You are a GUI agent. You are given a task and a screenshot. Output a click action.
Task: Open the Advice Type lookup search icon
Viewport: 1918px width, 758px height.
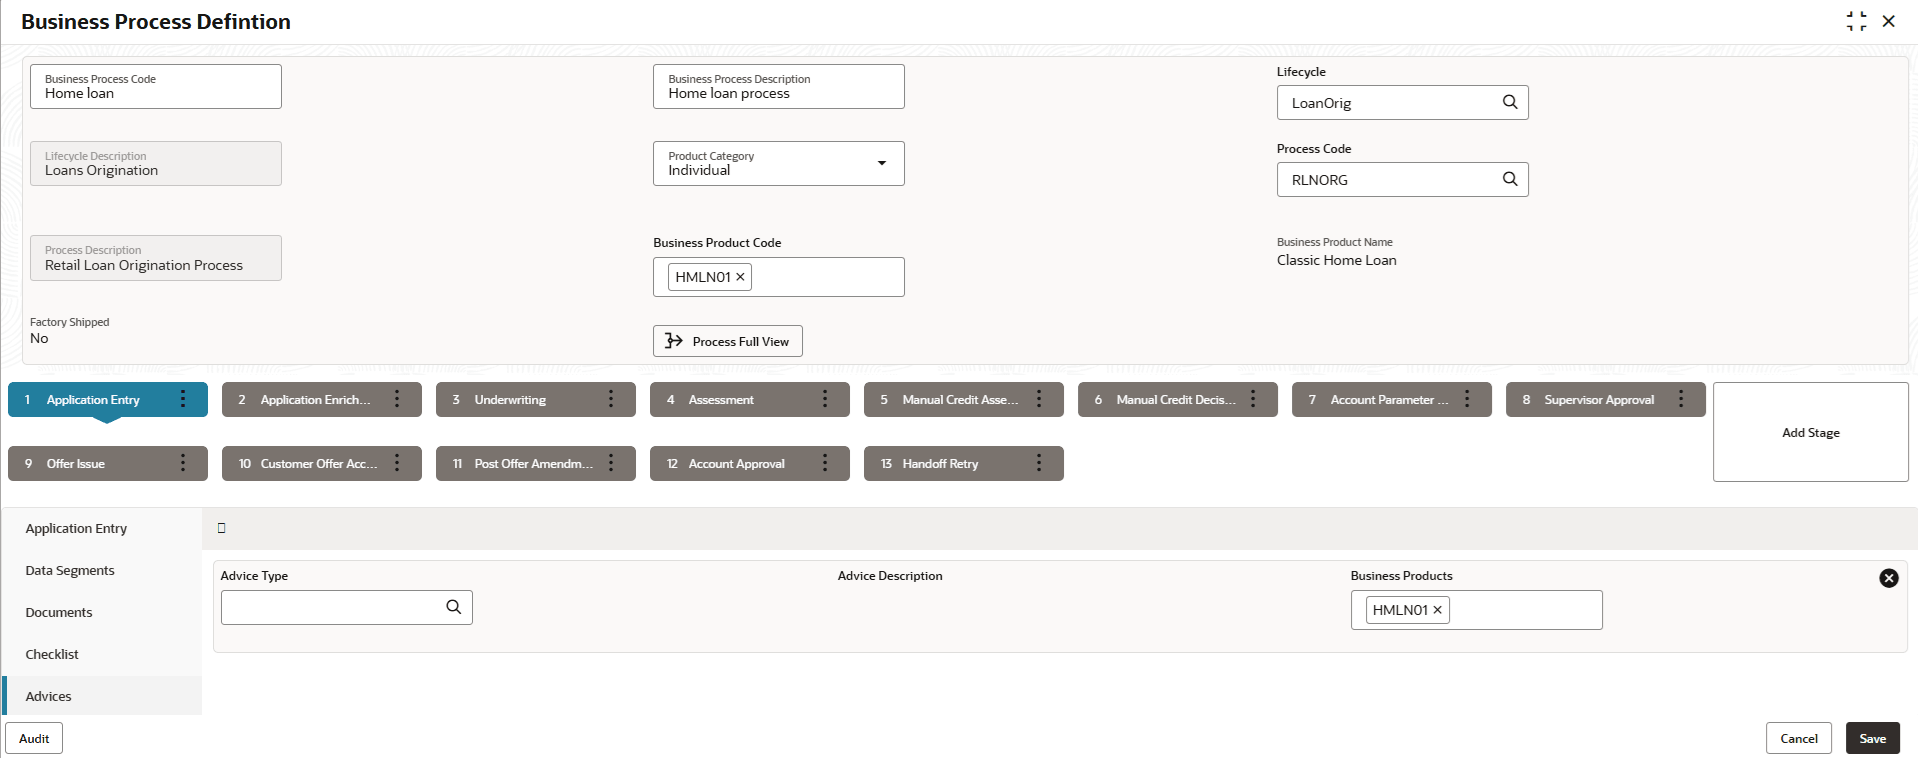click(453, 607)
